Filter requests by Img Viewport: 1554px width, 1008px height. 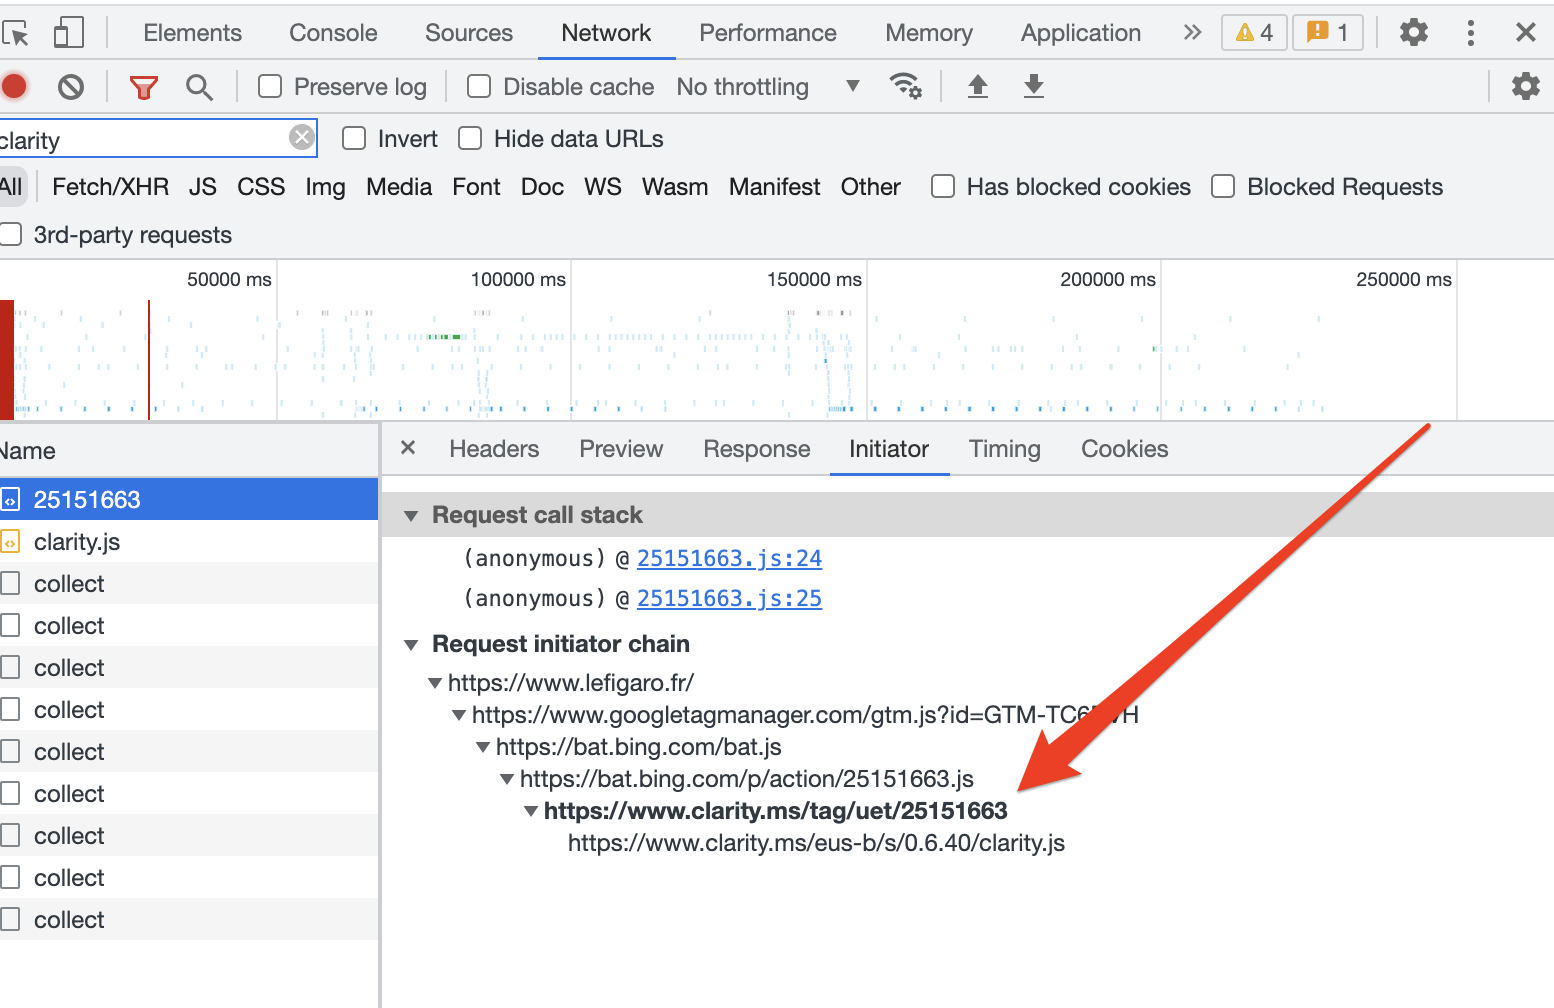pyautogui.click(x=325, y=187)
